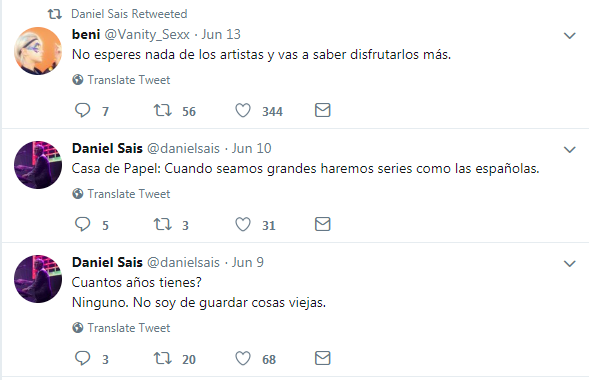Retweet beni's tweet with 56 retweets

click(x=163, y=110)
